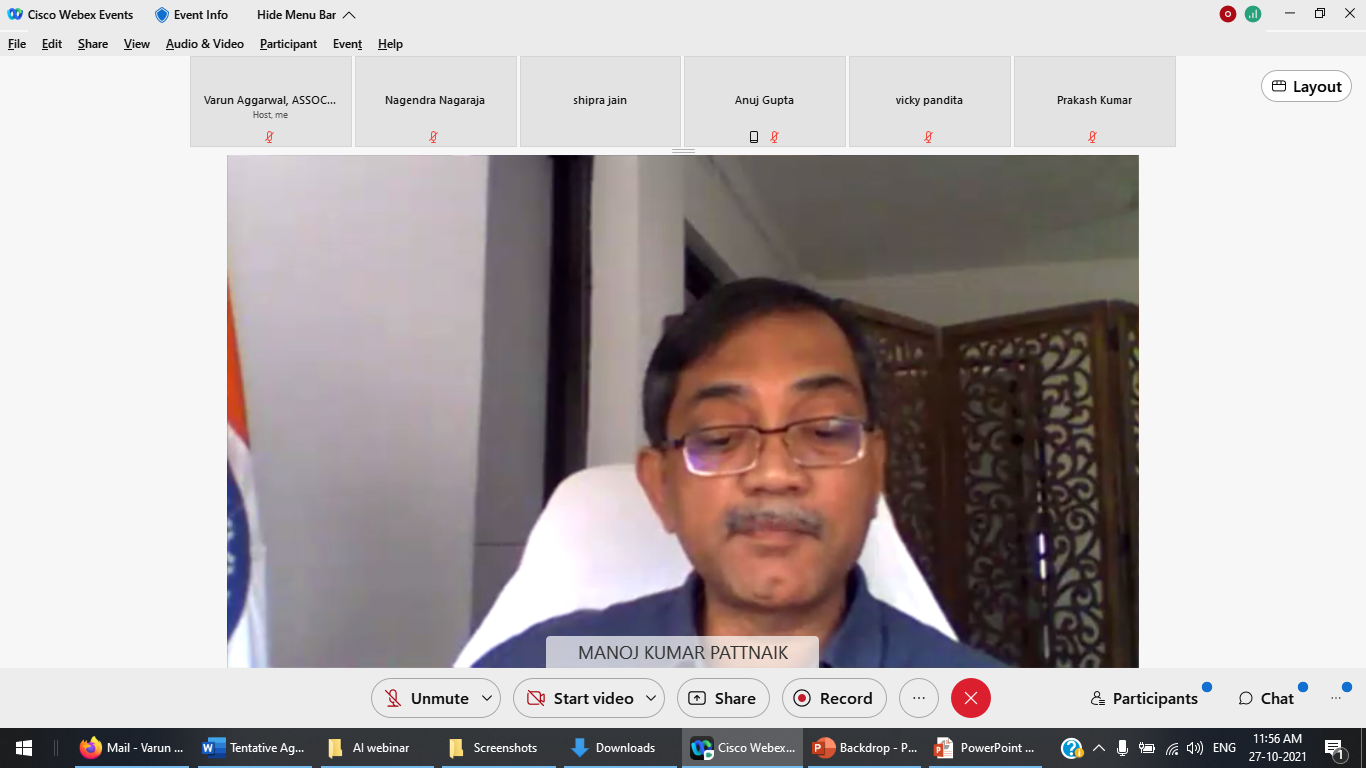
Task: Click the red recording indicator icon
Action: coord(1228,14)
